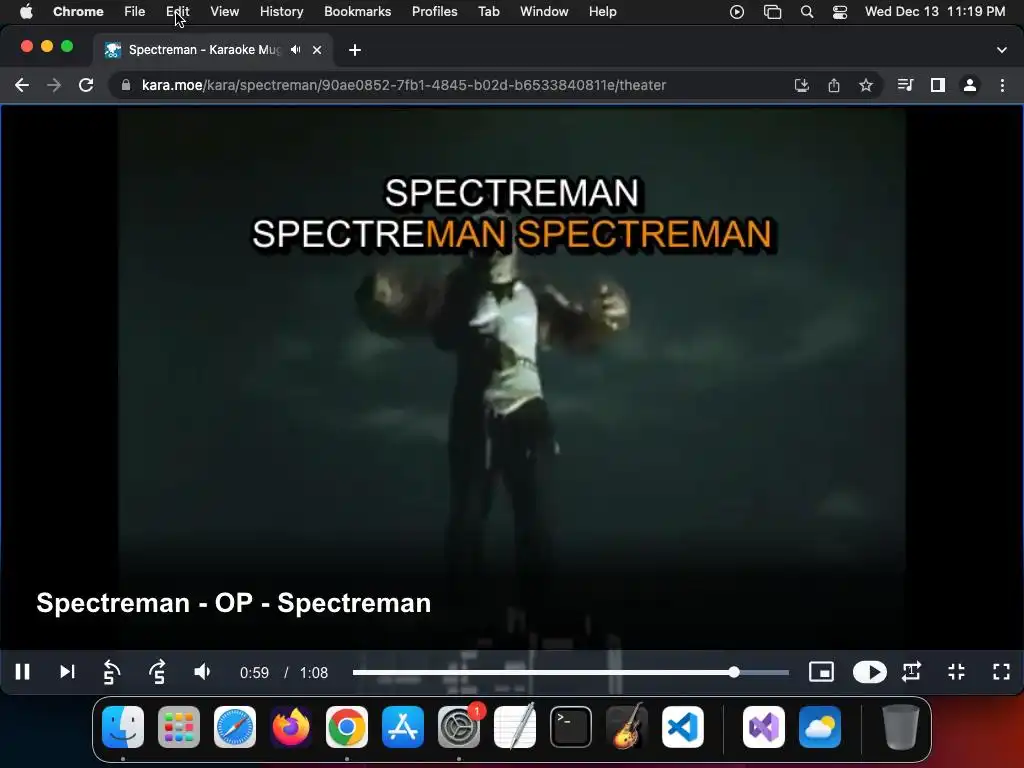Viewport: 1024px width, 768px height.
Task: Open App Store from the Dock
Action: pos(402,727)
